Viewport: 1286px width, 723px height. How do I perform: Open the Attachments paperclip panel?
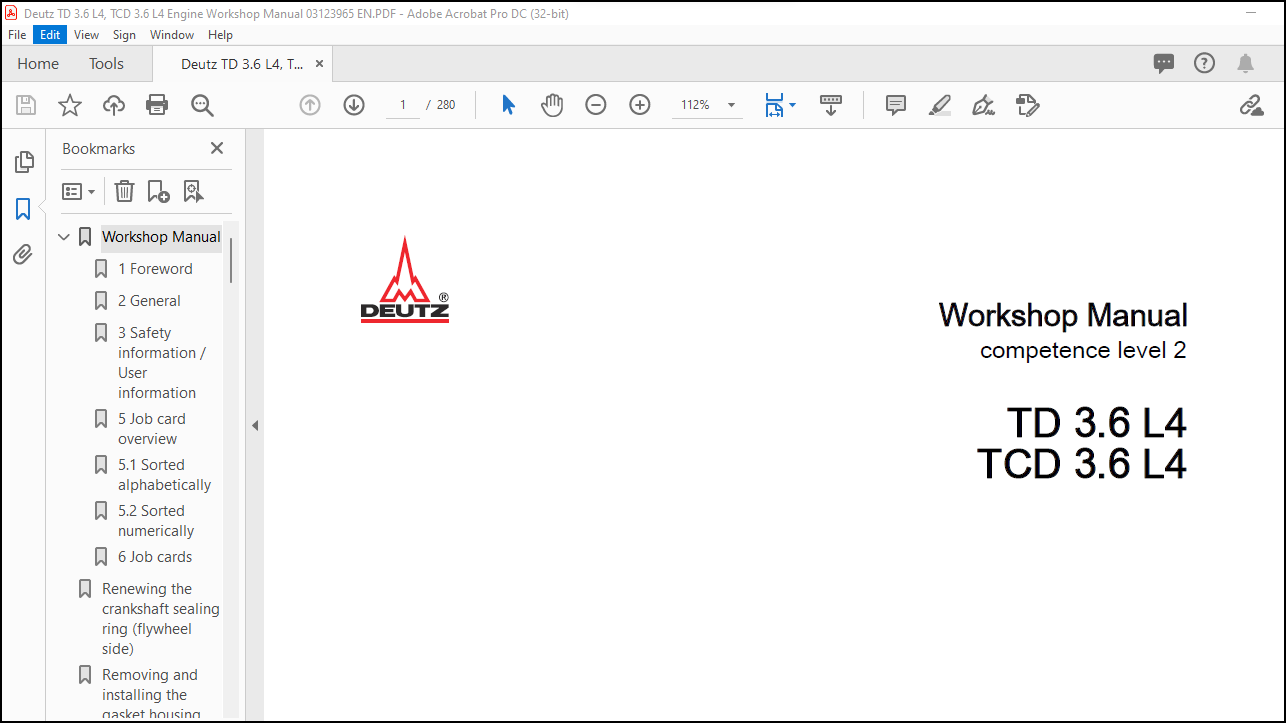(x=23, y=255)
